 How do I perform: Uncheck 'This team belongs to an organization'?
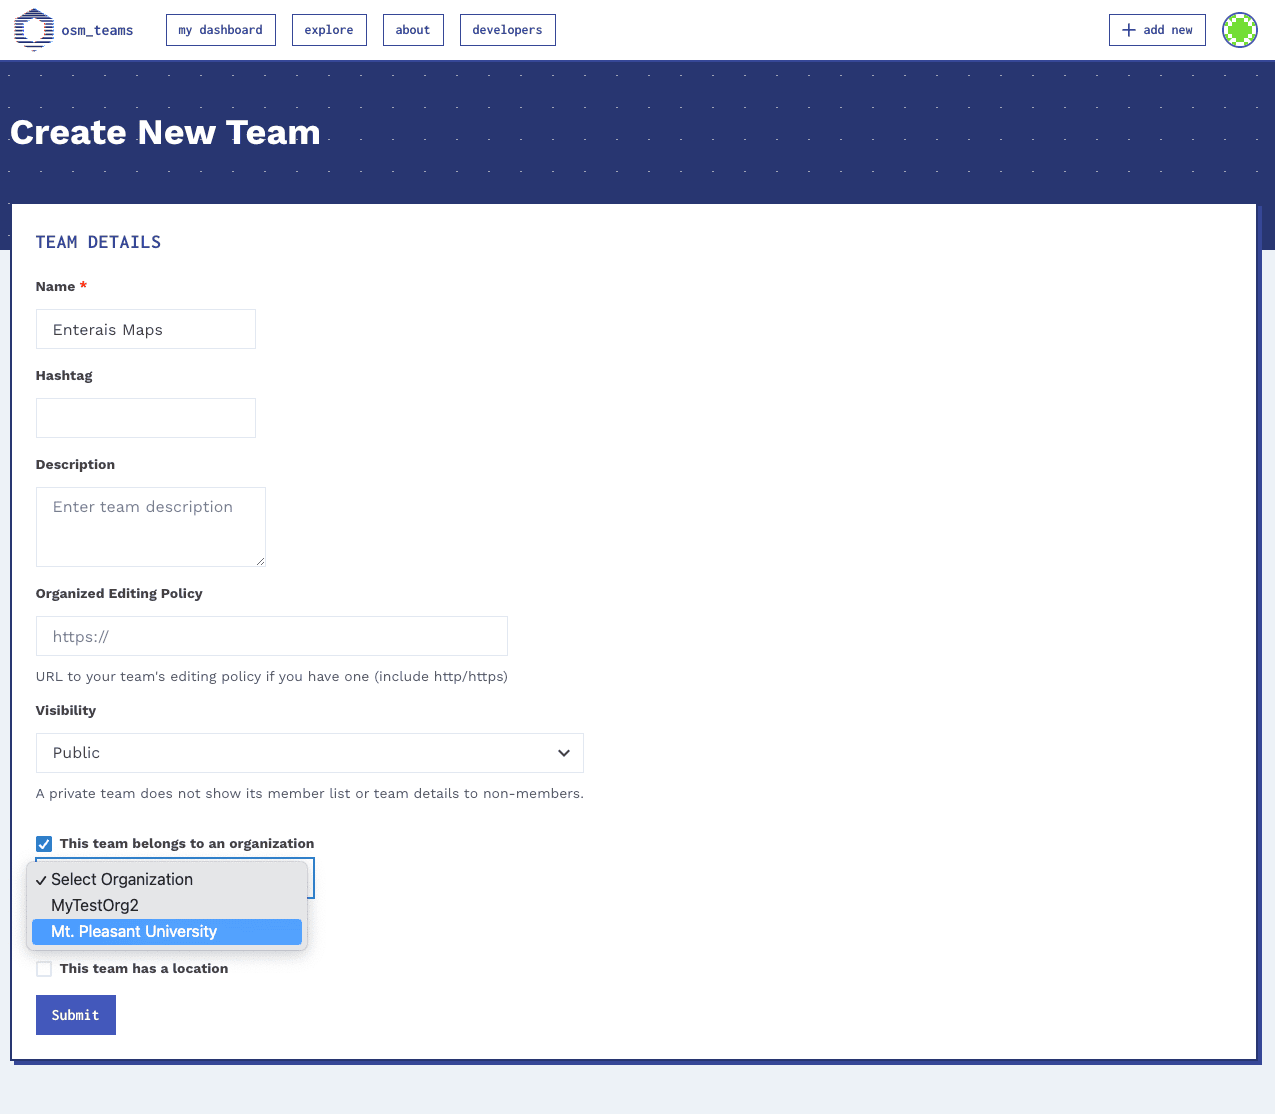tap(43, 843)
